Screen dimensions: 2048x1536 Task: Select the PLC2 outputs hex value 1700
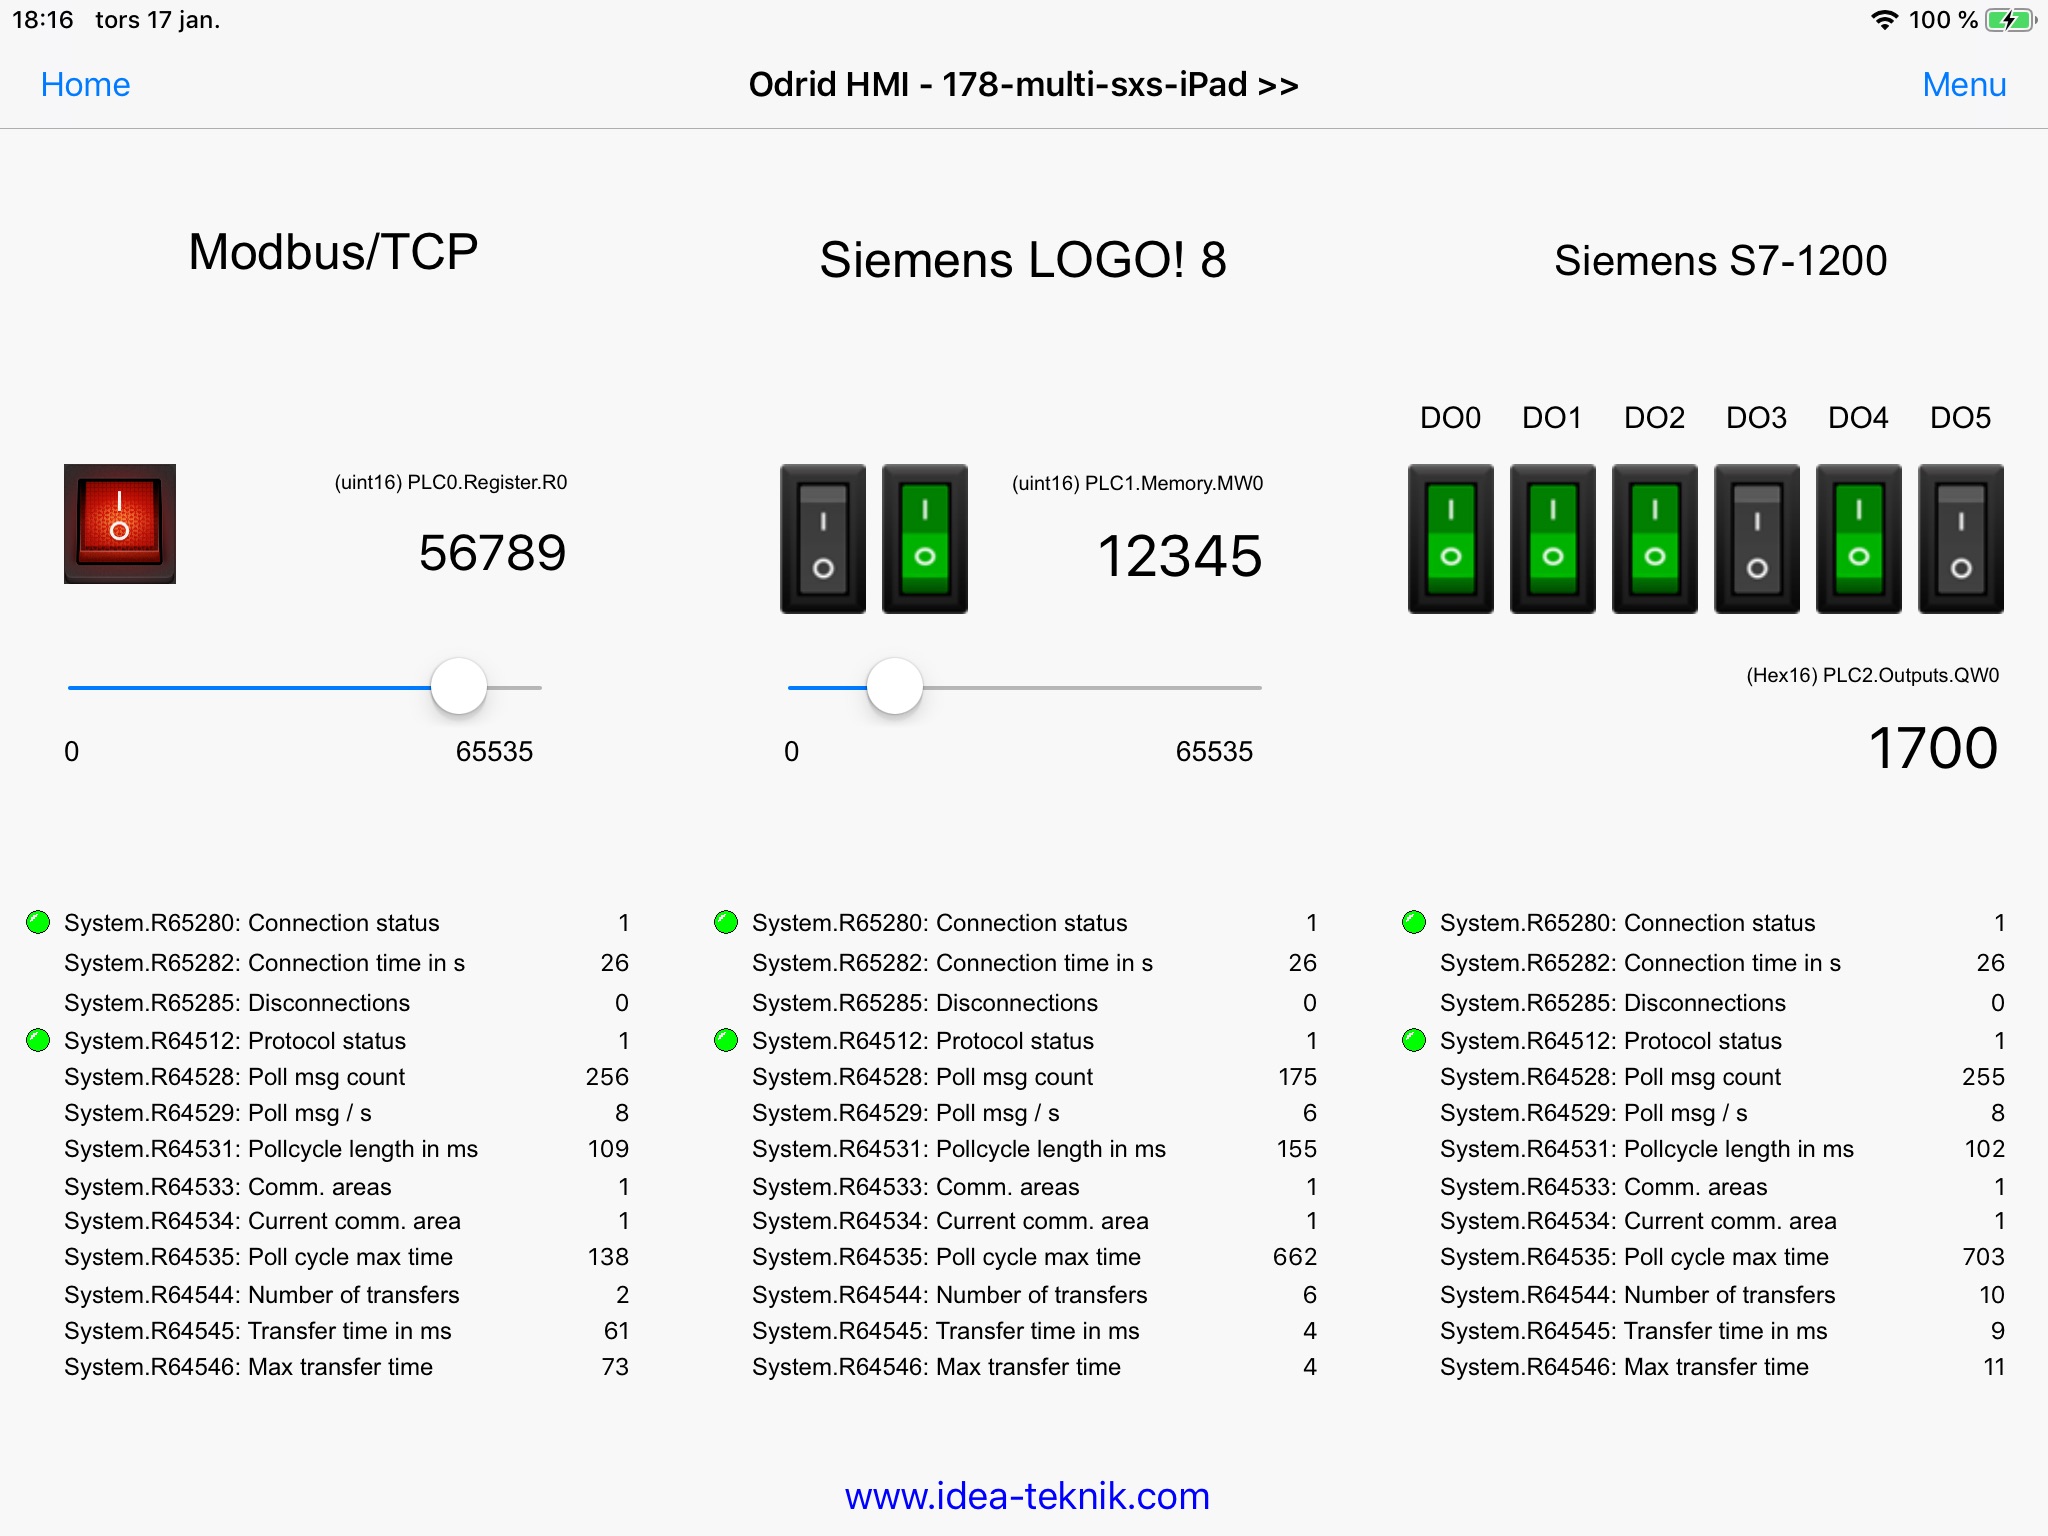coord(1933,748)
